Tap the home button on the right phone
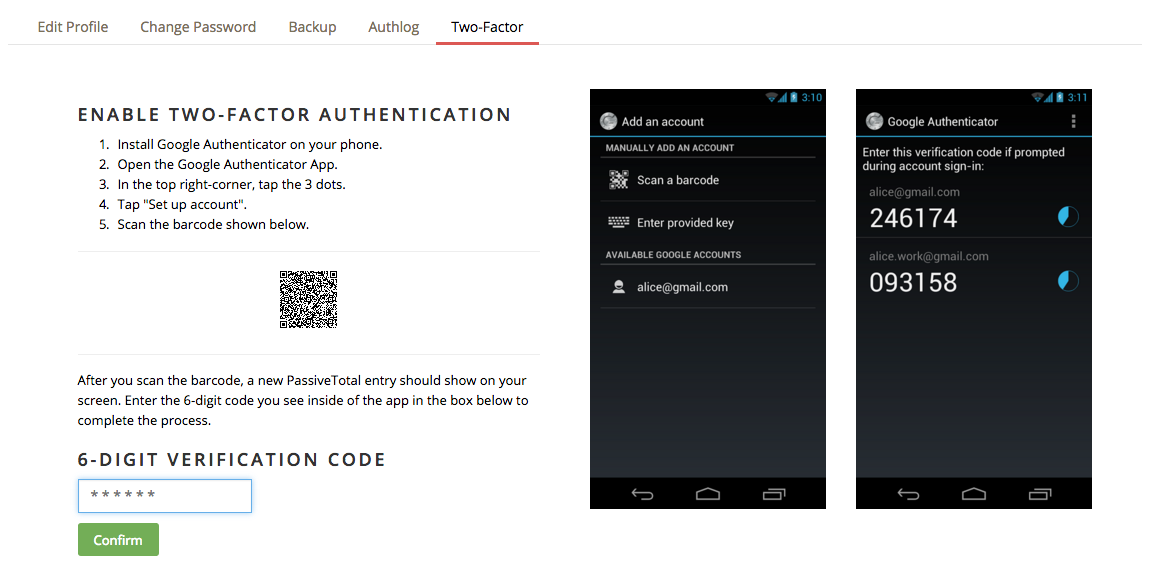 pyautogui.click(x=974, y=494)
